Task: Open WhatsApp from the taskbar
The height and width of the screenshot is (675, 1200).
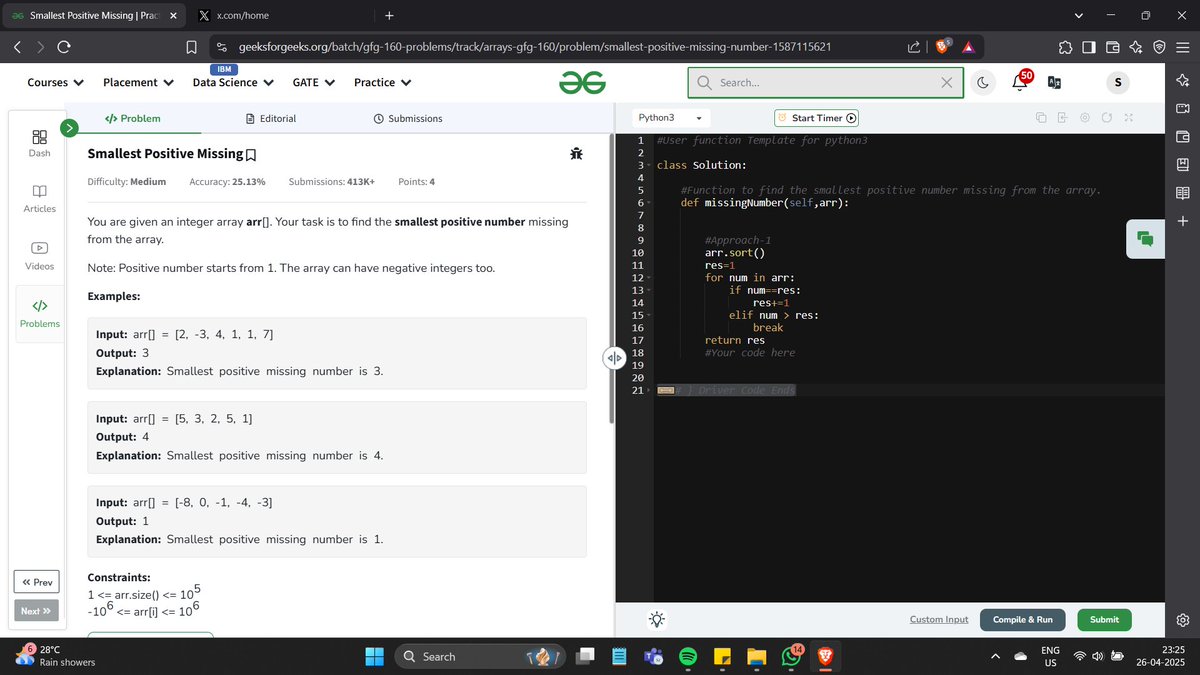Action: (790, 657)
